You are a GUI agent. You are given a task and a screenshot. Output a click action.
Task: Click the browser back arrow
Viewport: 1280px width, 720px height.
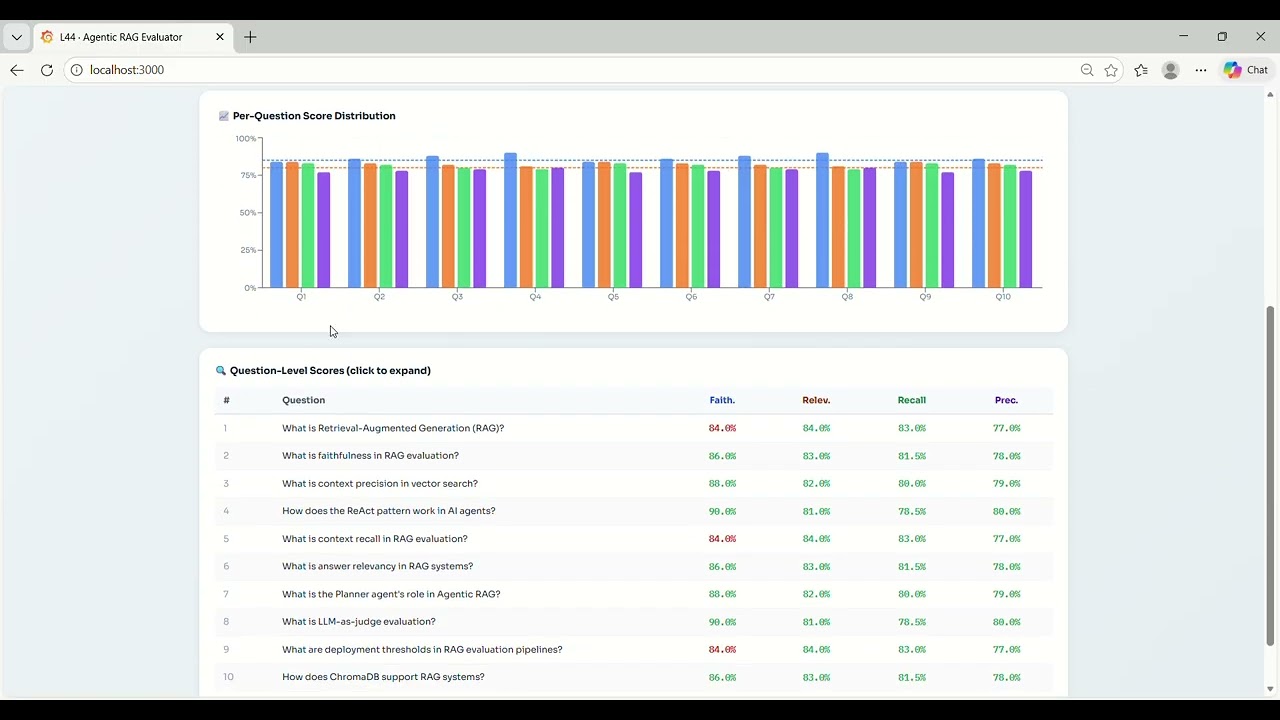[17, 70]
